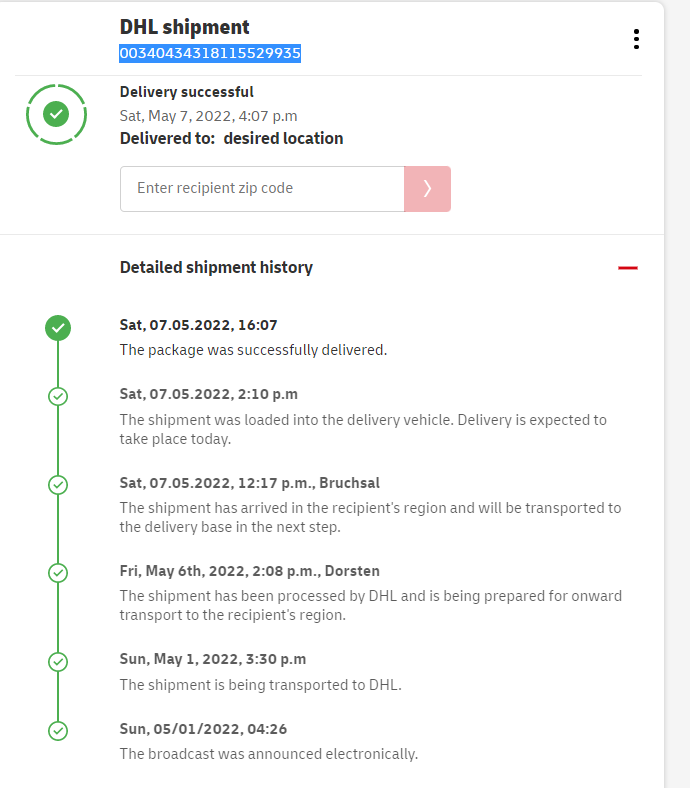This screenshot has width=690, height=788.
Task: Focus the Enter recipient zip code field
Action: [262, 189]
